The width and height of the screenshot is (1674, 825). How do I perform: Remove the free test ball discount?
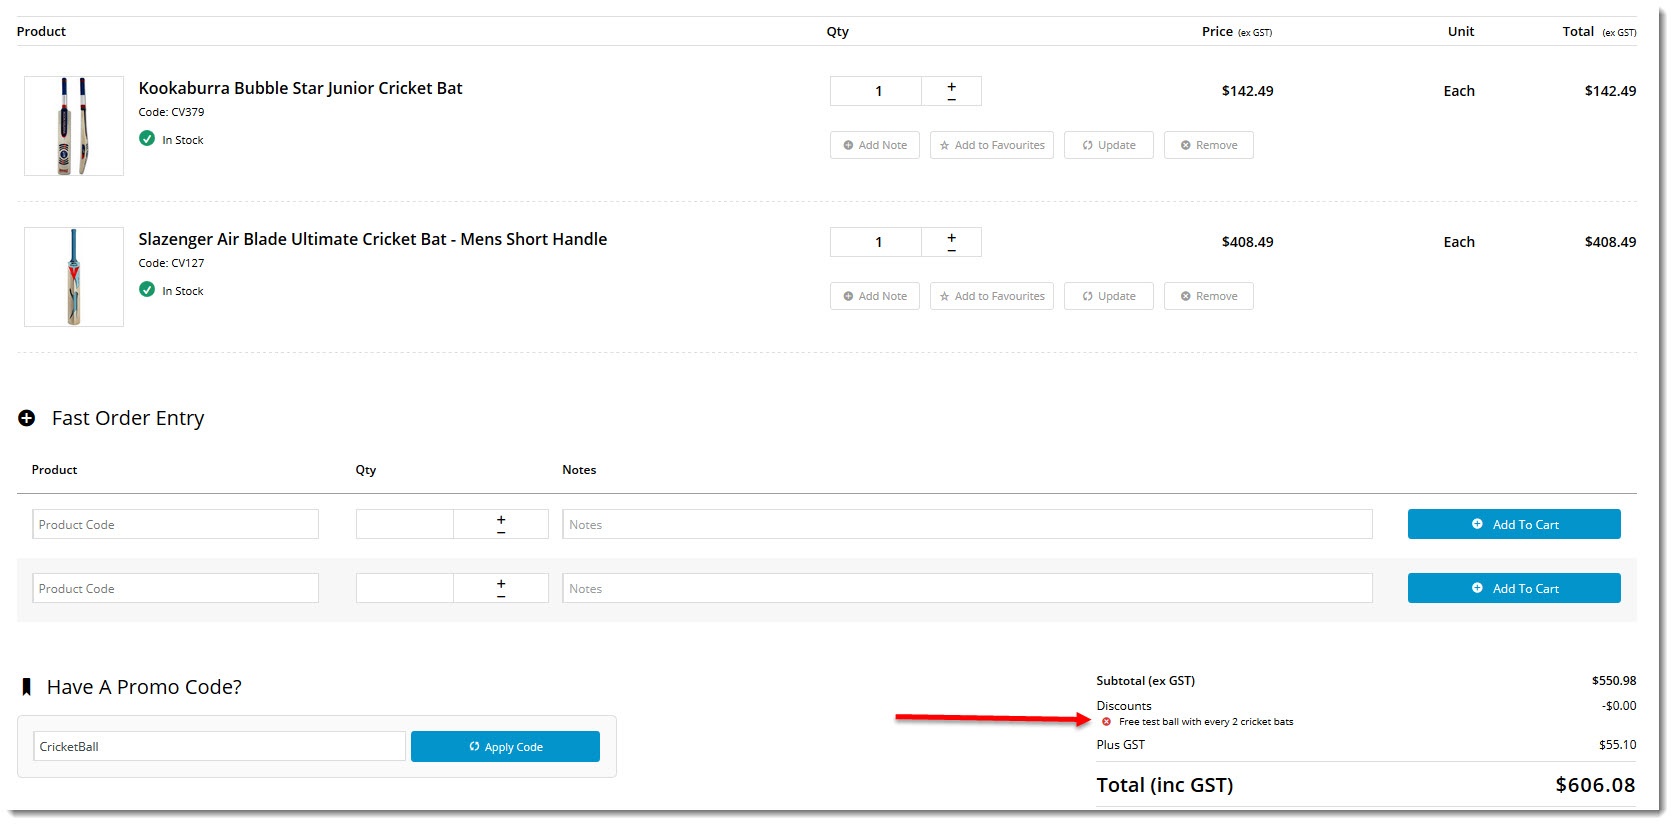[x=1106, y=721]
